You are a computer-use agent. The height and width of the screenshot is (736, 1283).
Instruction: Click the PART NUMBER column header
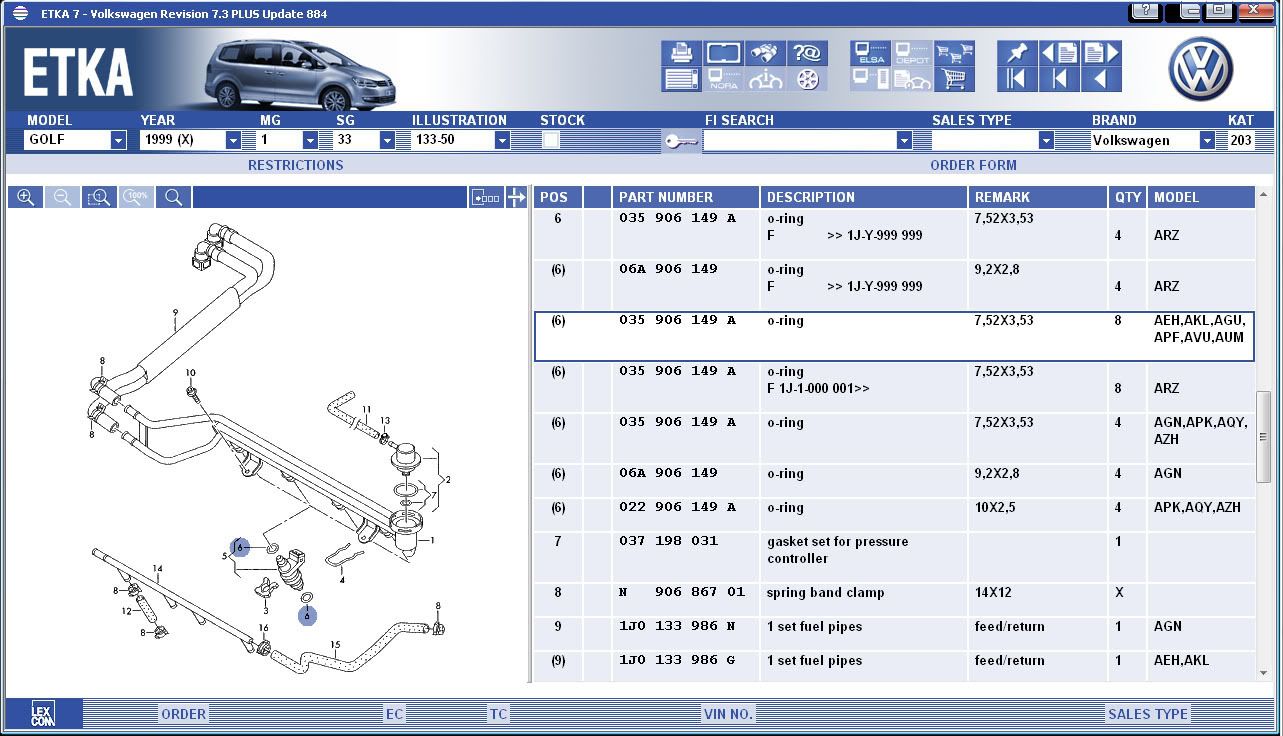coord(685,197)
